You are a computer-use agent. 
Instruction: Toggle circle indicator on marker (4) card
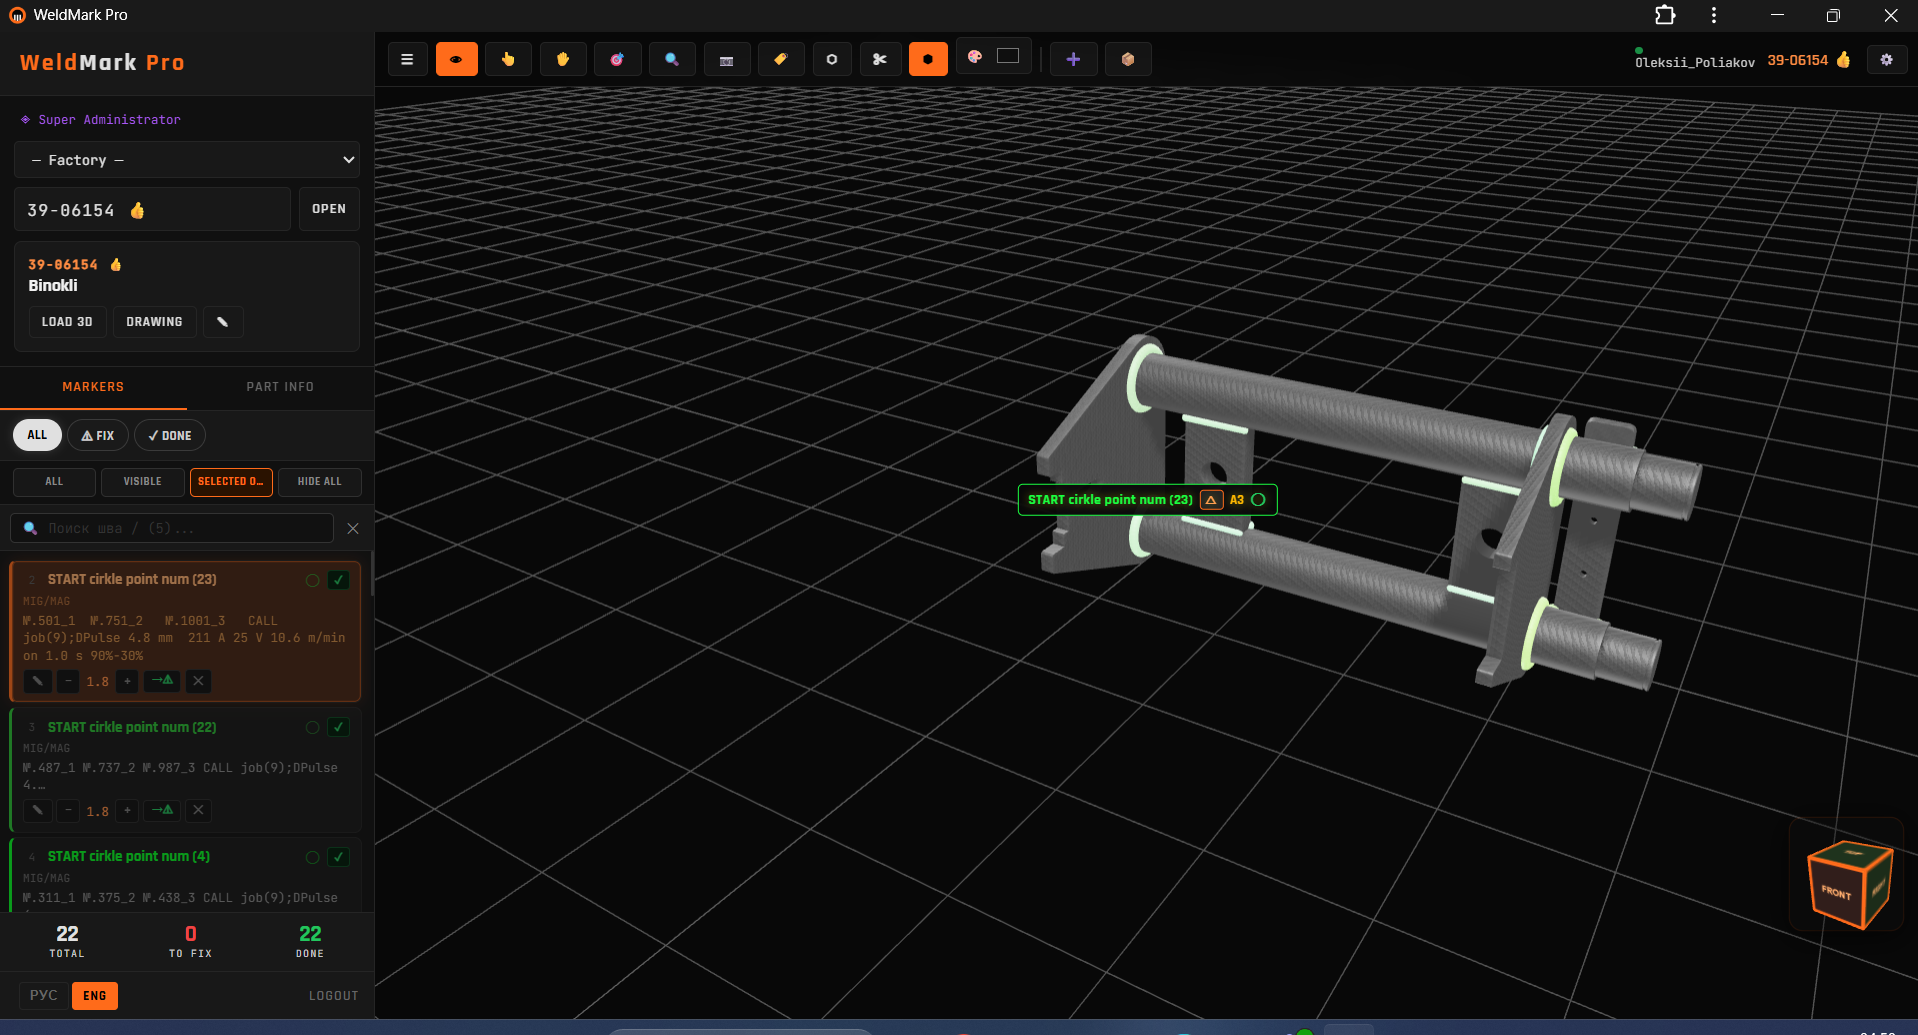click(313, 857)
